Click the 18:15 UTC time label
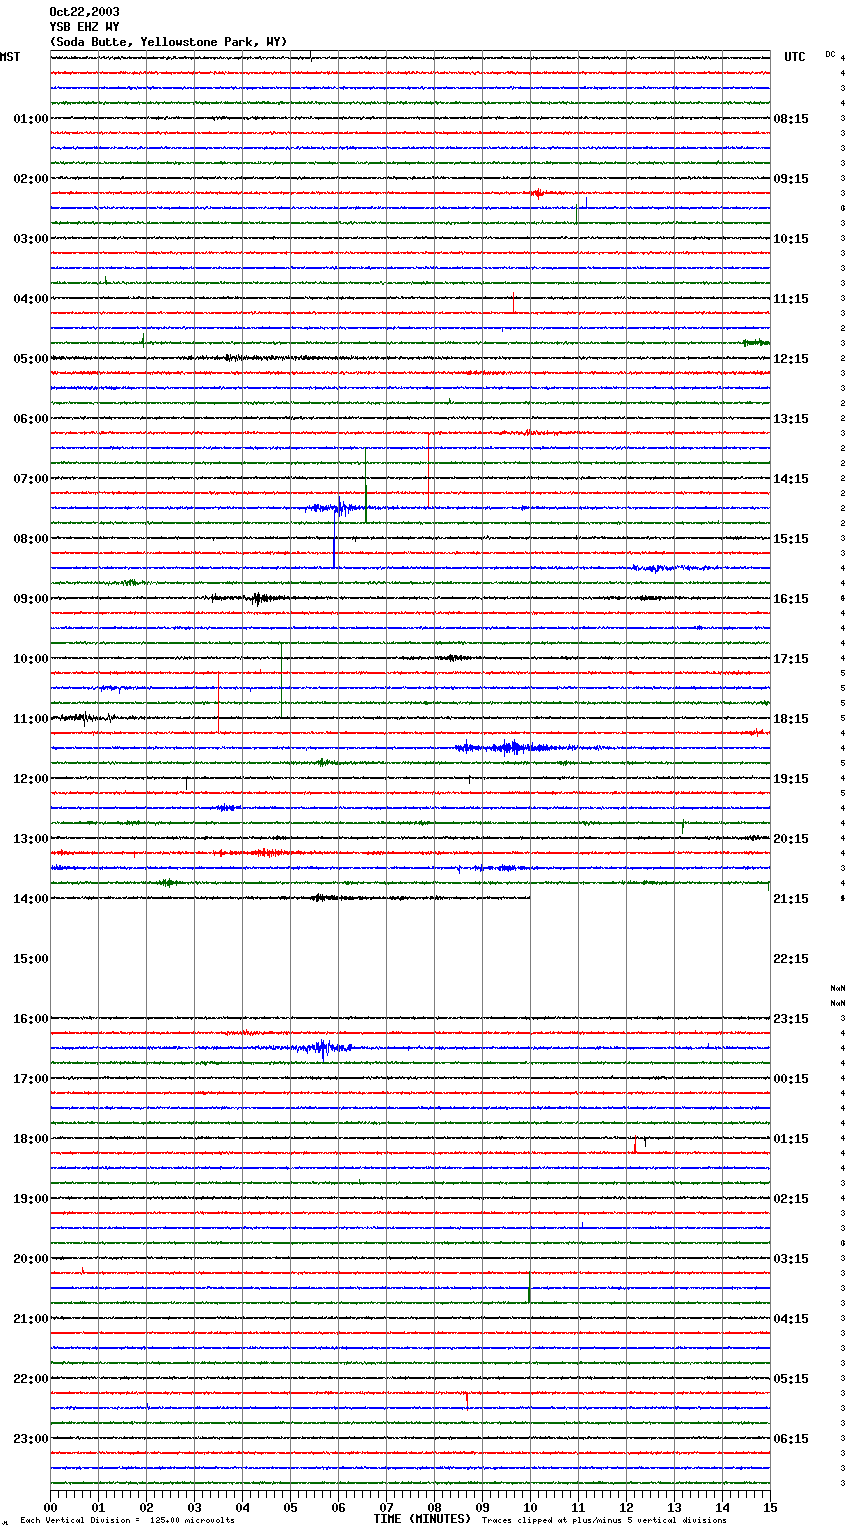This screenshot has height=1534, width=850. (x=791, y=719)
